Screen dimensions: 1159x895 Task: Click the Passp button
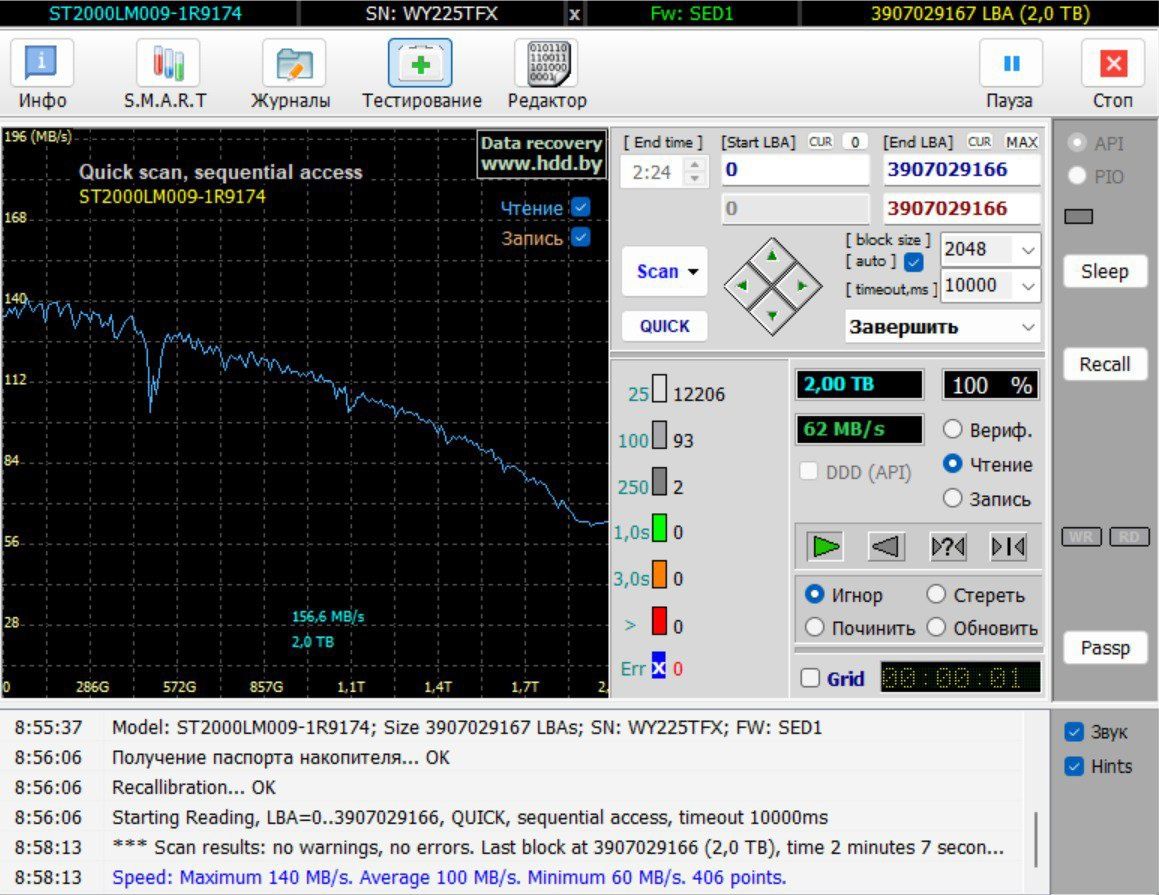point(1105,648)
